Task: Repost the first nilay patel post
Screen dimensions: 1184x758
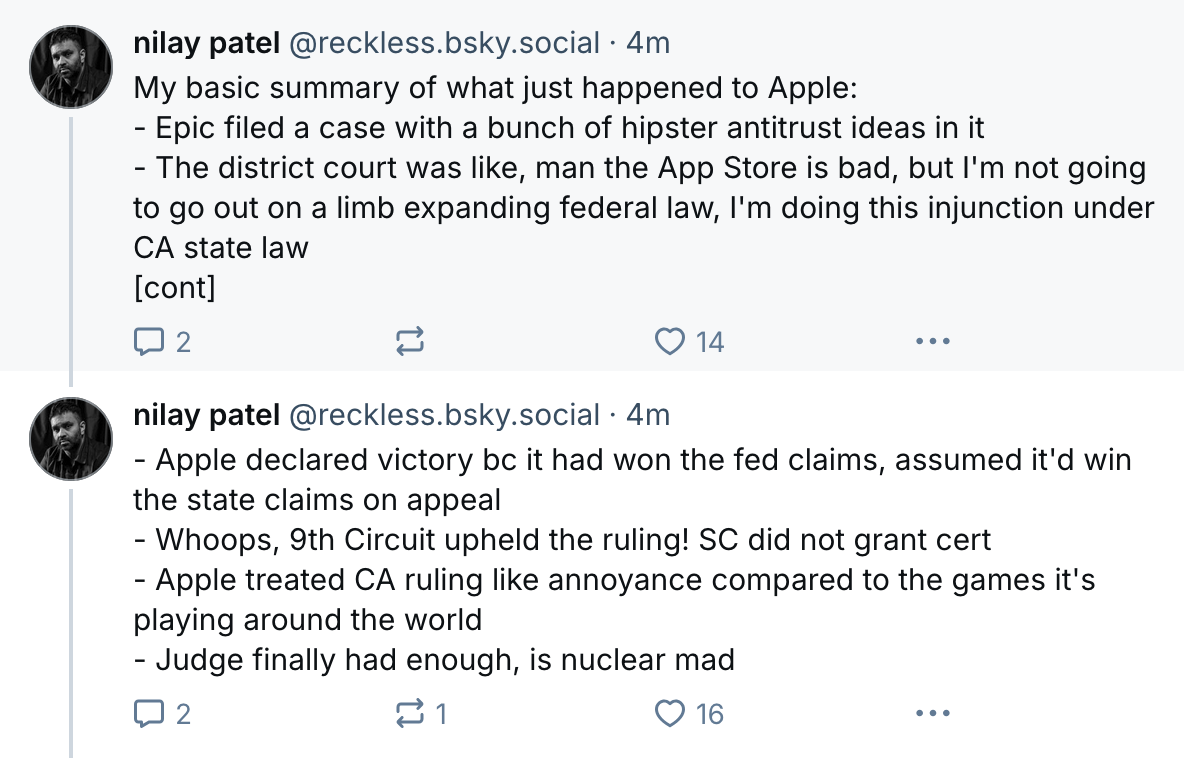Action: tap(410, 343)
